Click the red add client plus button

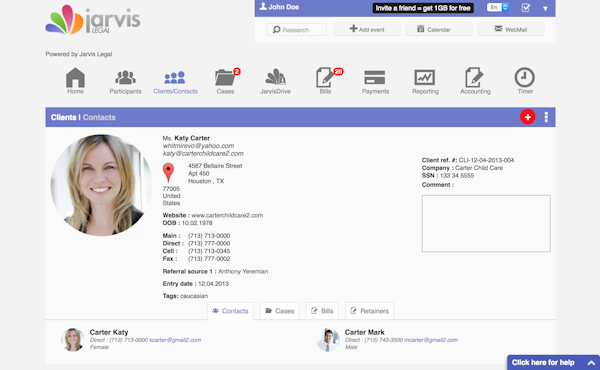tap(528, 117)
